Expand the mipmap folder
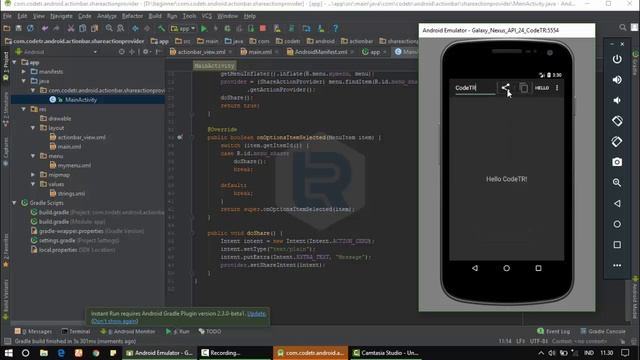Screen dimensions: 640x360 [33, 175]
